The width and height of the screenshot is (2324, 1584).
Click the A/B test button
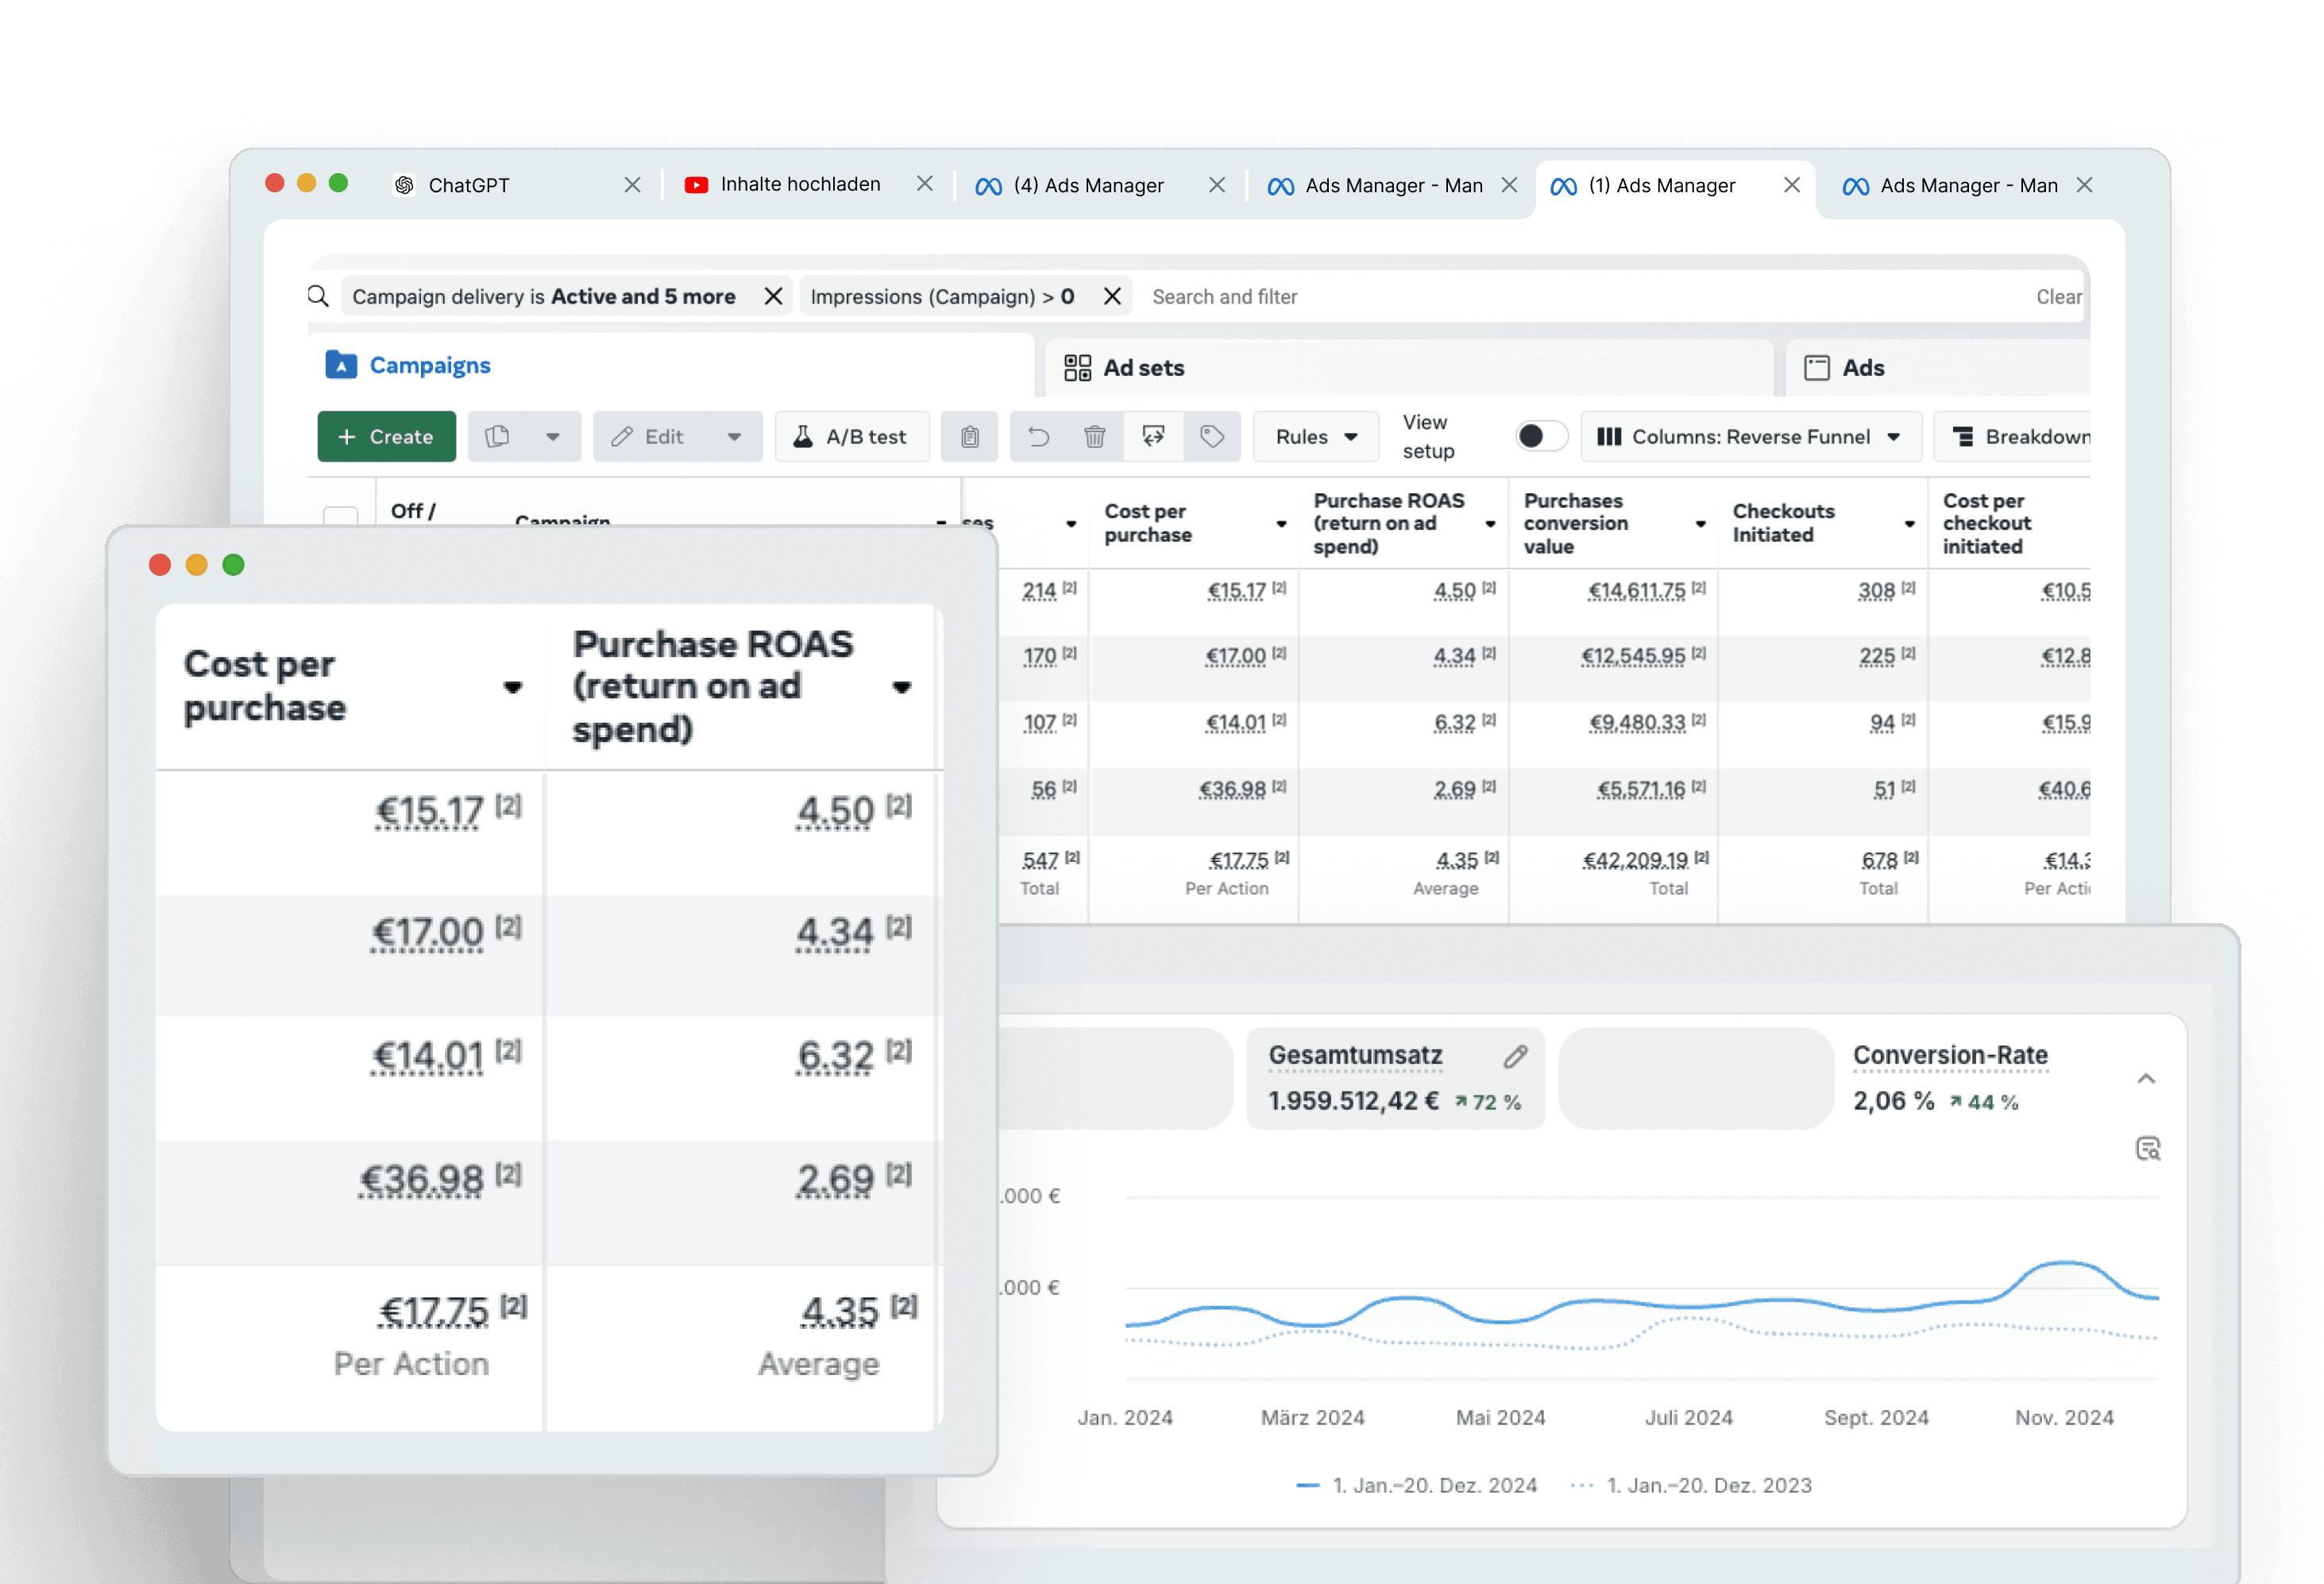point(851,437)
